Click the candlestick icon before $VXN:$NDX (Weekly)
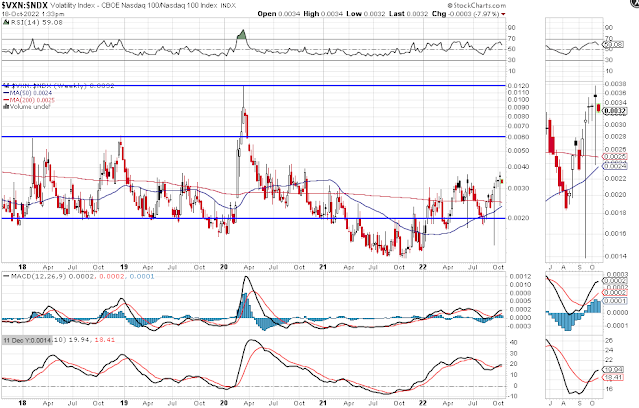 coord(6,86)
